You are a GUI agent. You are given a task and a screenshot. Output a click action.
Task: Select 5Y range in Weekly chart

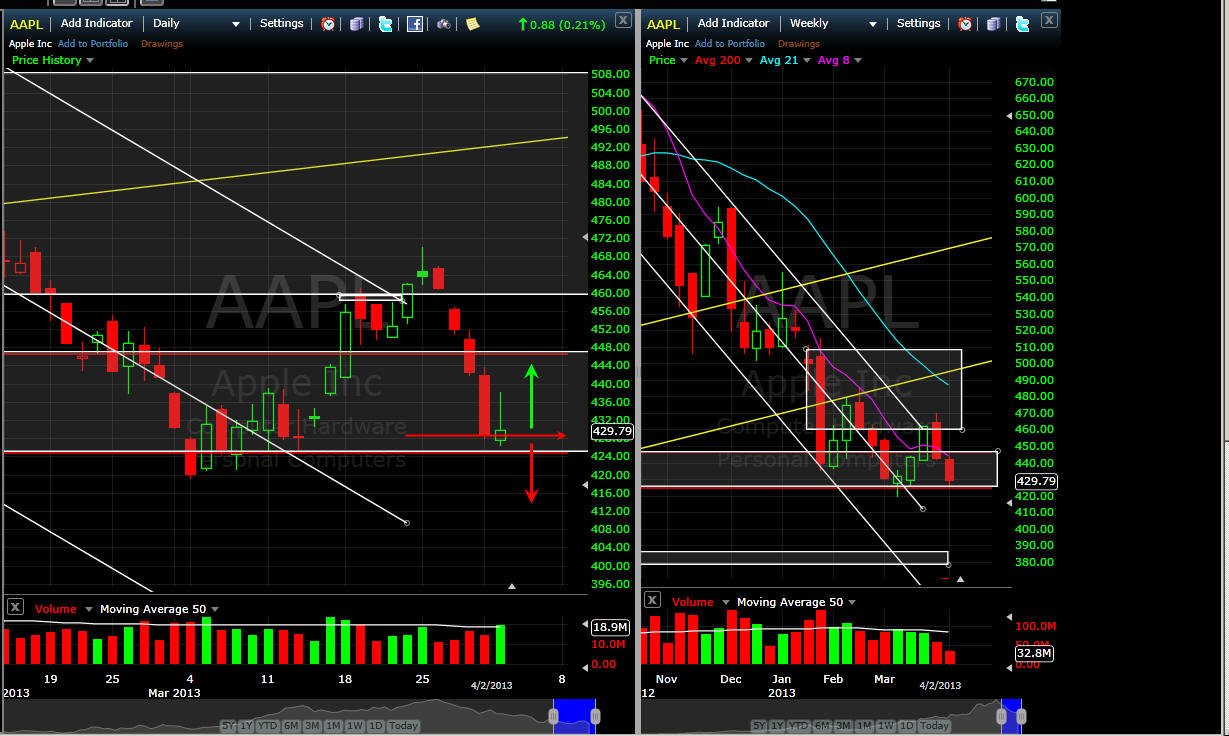[x=759, y=725]
